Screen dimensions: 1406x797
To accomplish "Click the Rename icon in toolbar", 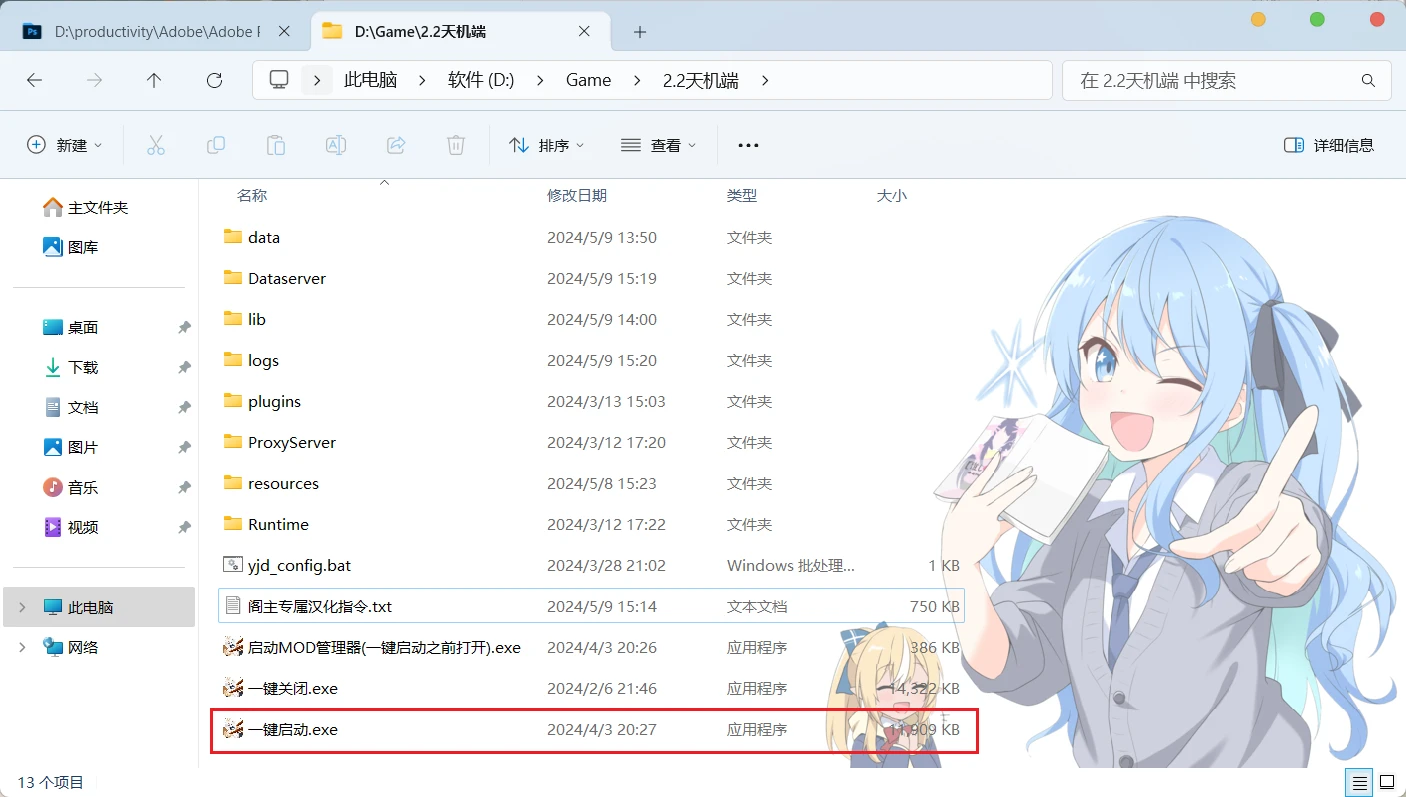I will (x=336, y=145).
